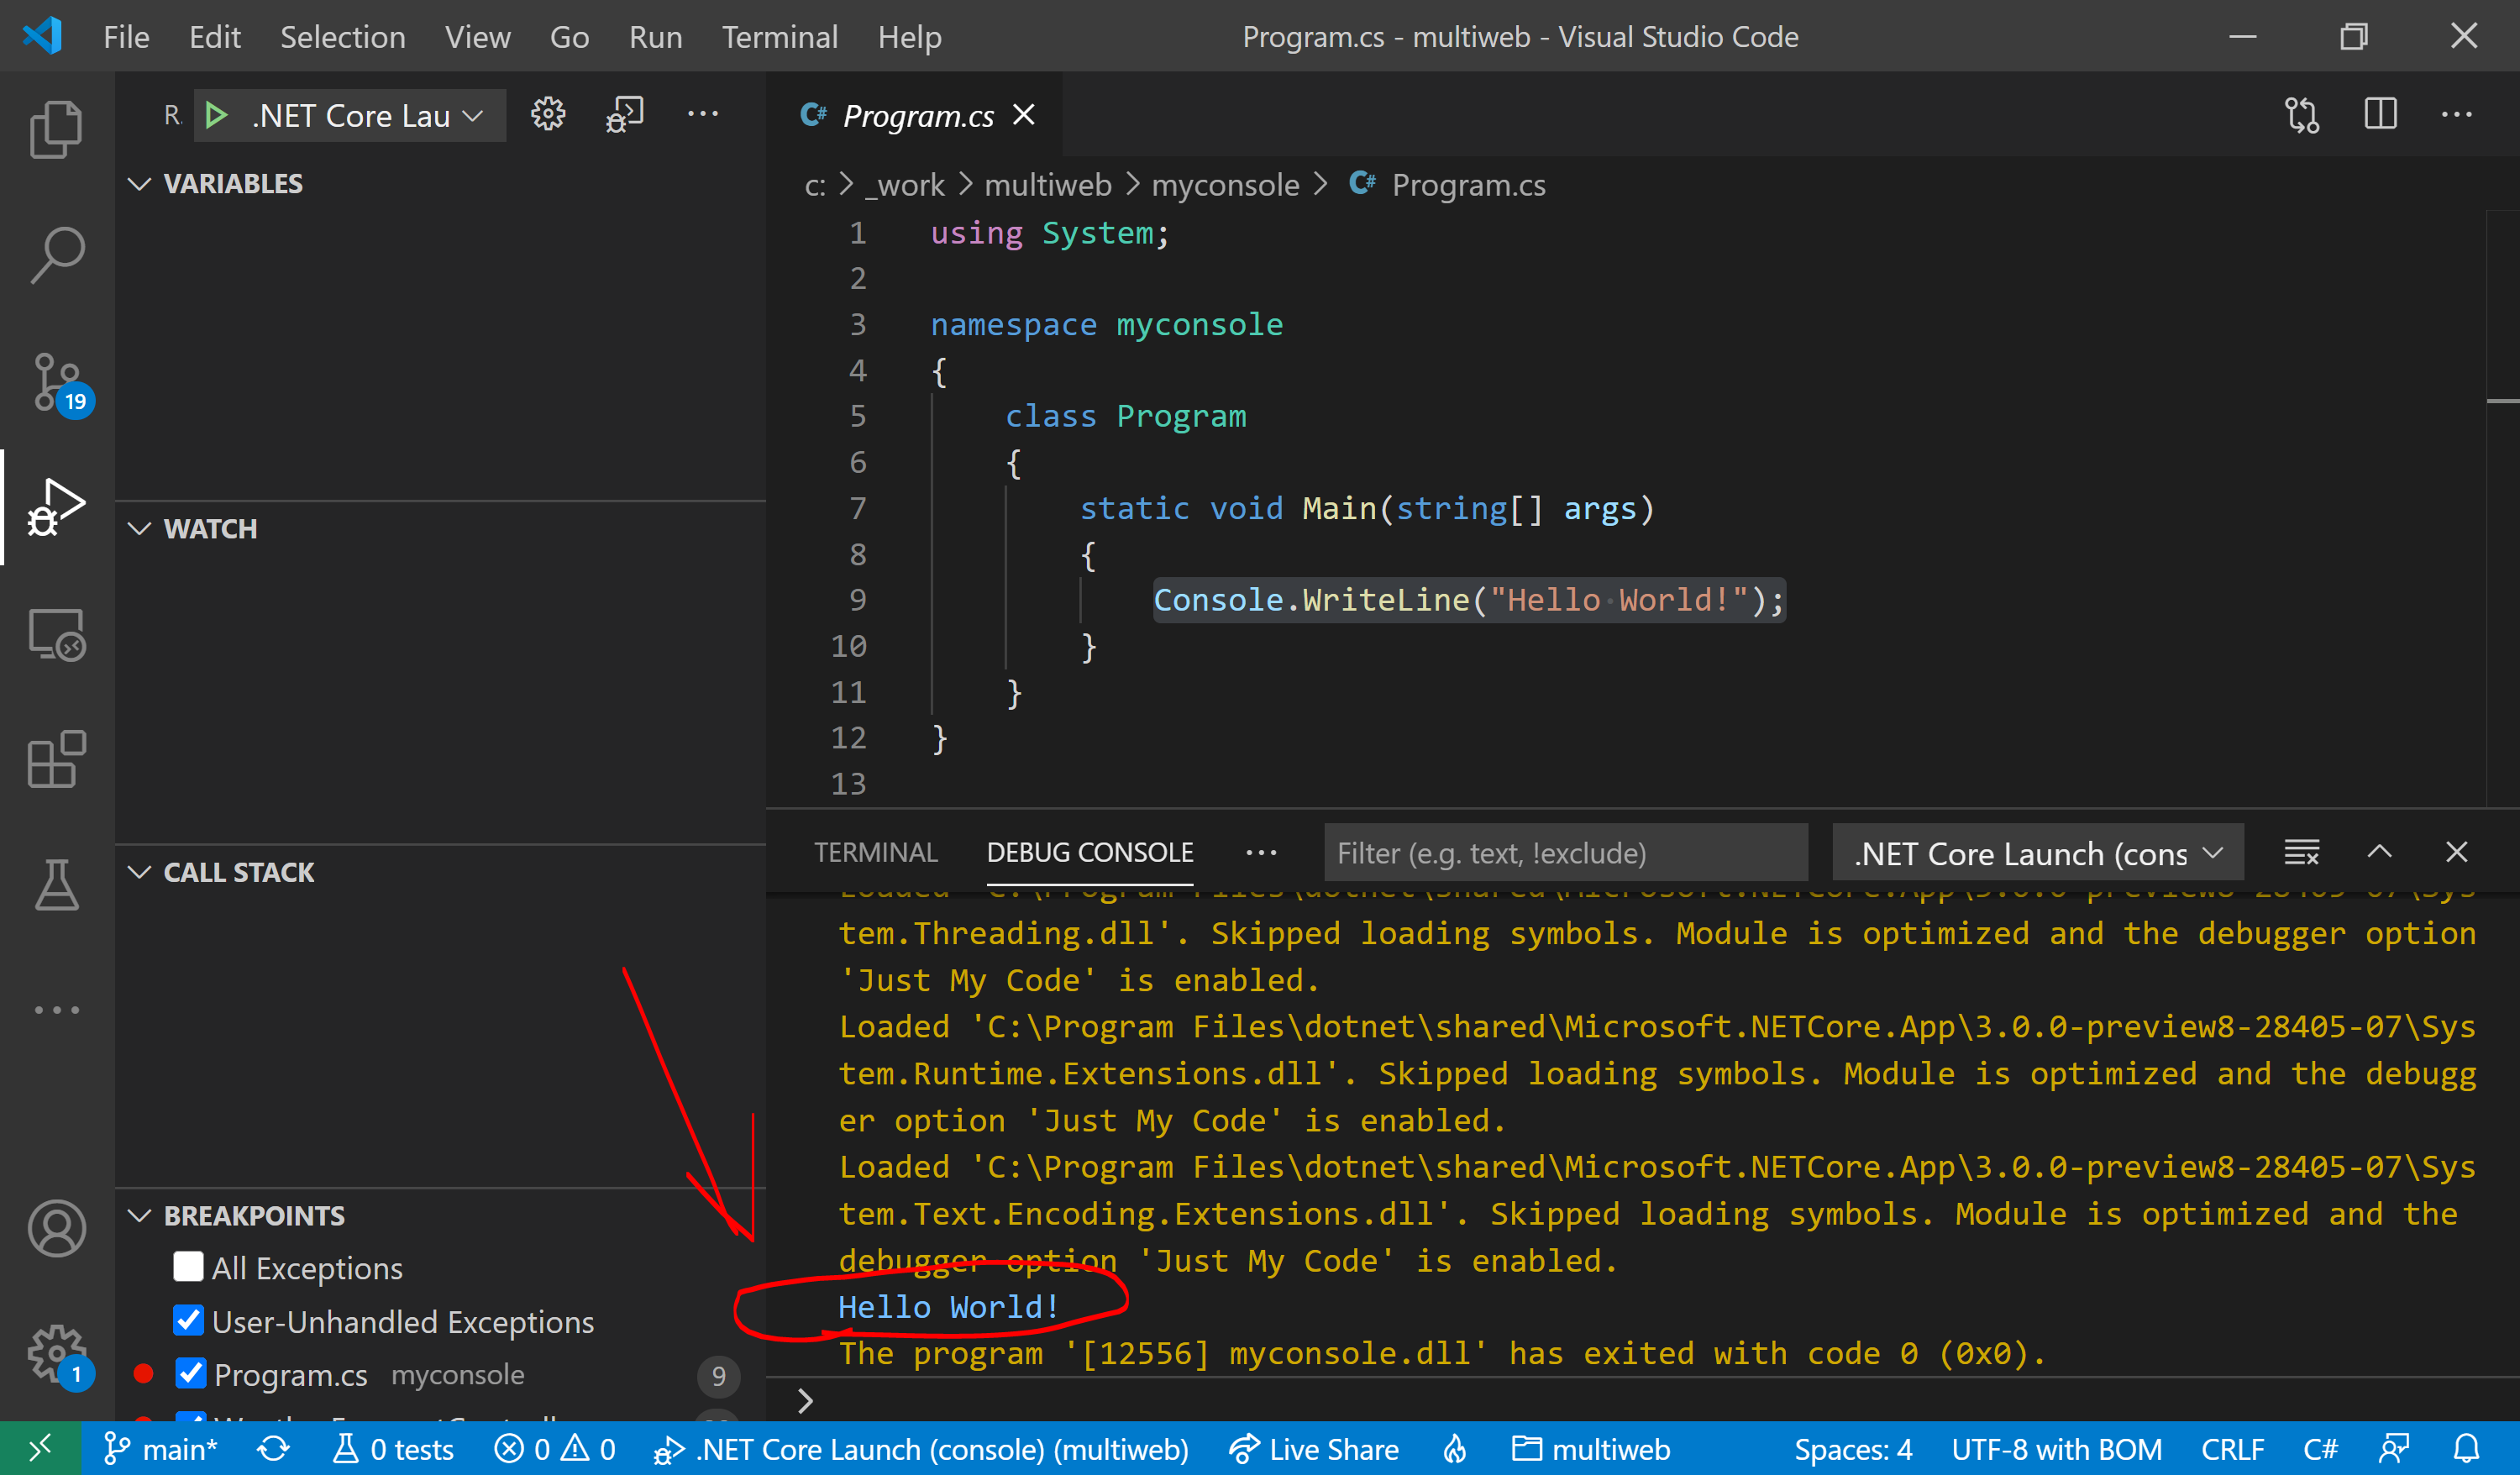The height and width of the screenshot is (1475, 2520).
Task: Open the Search view in activity bar
Action: (x=56, y=255)
